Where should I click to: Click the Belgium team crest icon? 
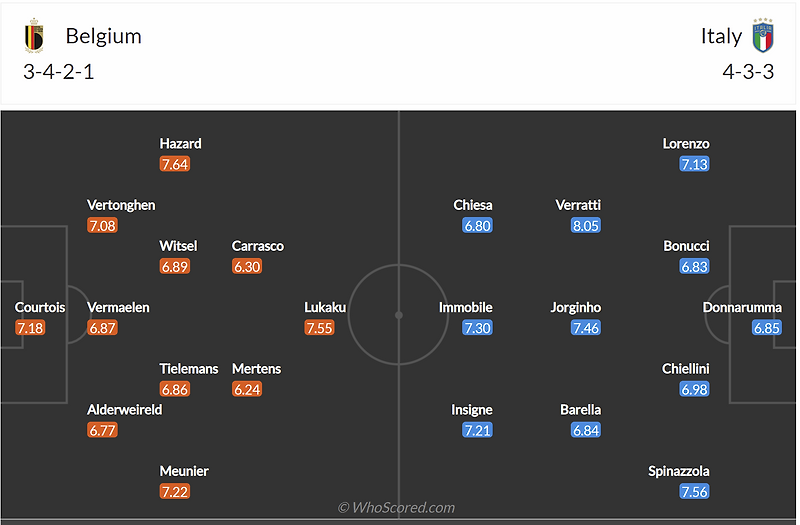tap(34, 37)
